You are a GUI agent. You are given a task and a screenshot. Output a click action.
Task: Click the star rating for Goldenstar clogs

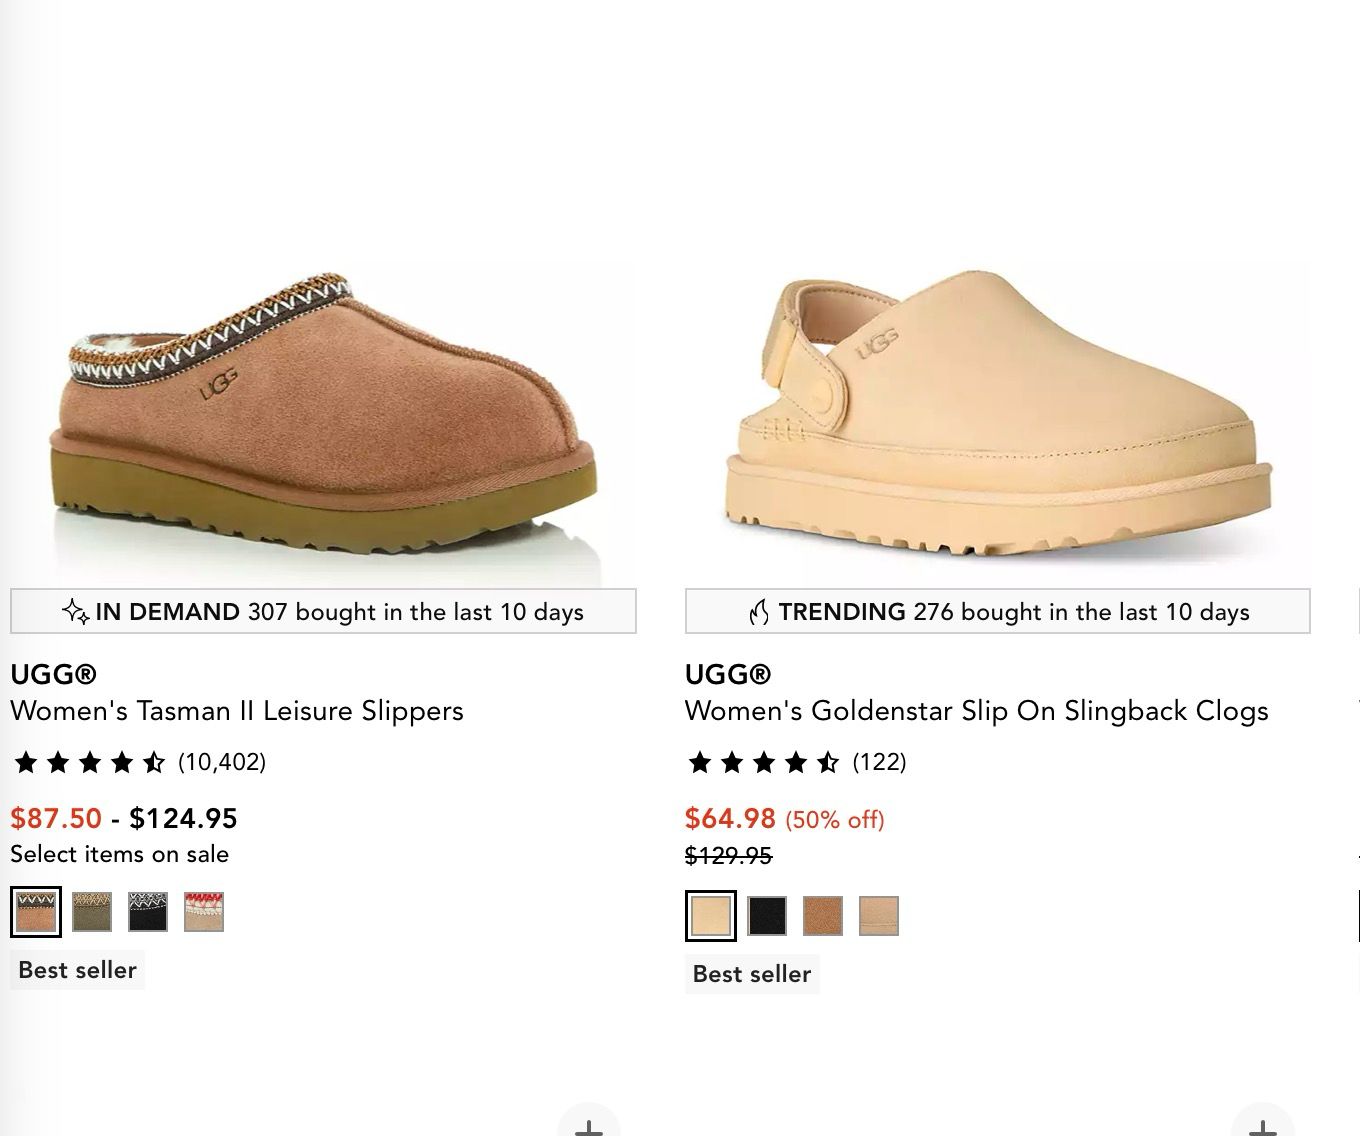coord(765,763)
